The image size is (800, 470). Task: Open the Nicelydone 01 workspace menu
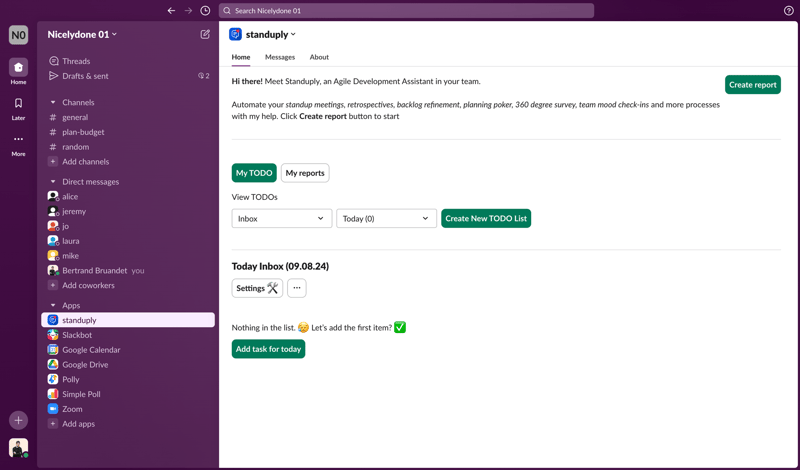tap(82, 34)
